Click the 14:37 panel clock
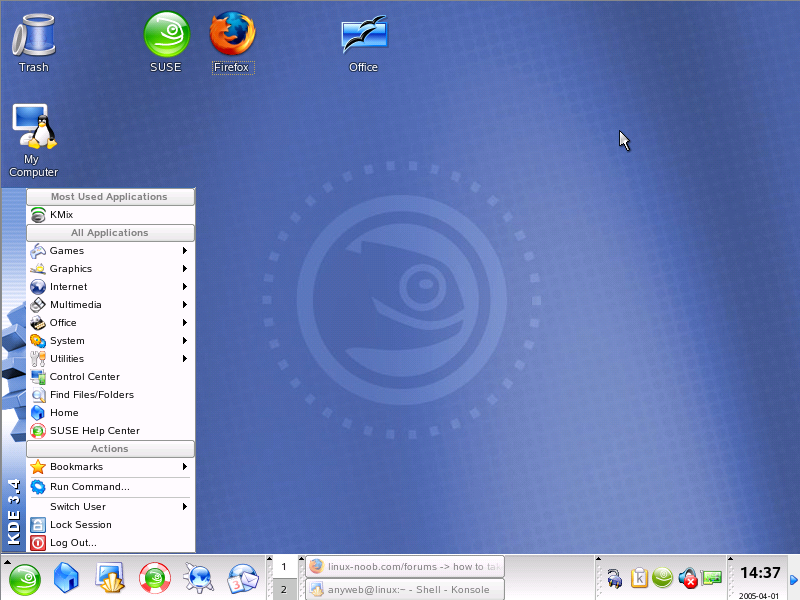The height and width of the screenshot is (600, 800). 760,573
